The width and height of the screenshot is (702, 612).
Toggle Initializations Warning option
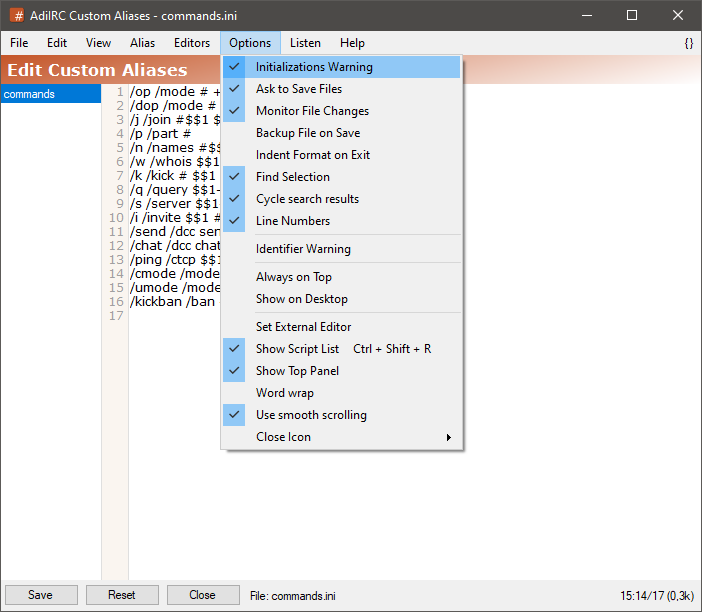pos(342,67)
